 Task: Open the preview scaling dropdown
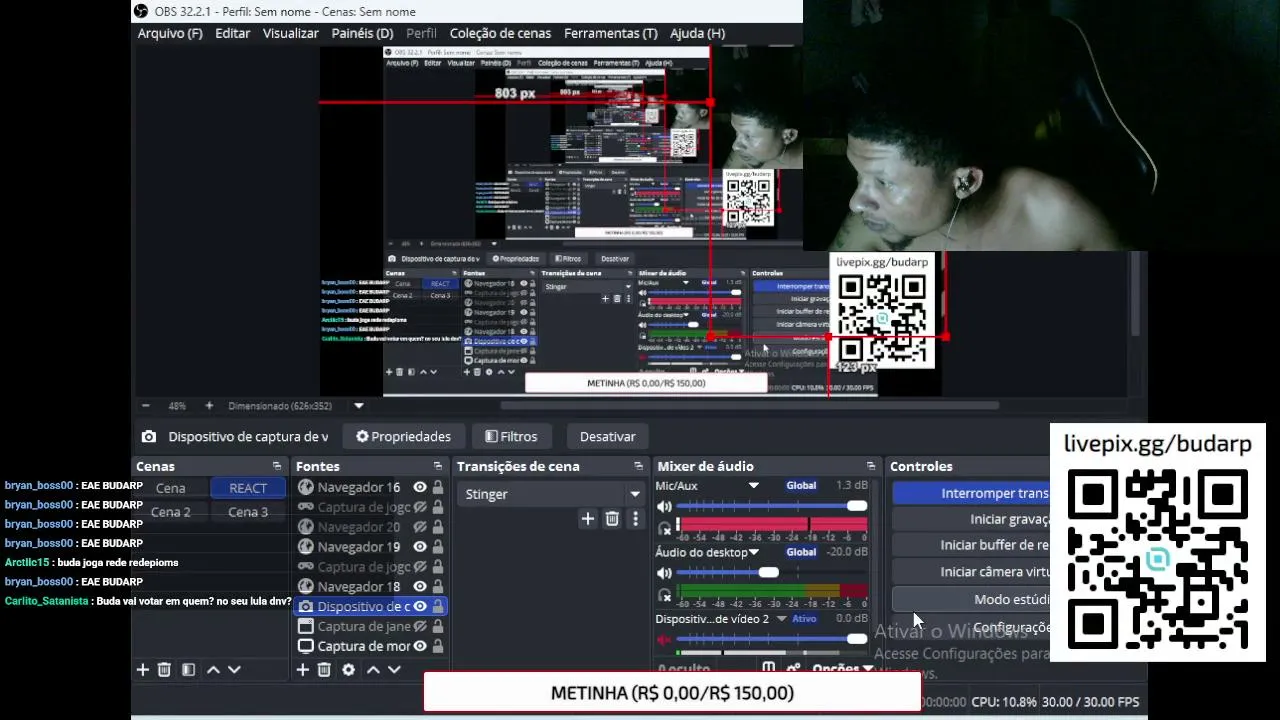pyautogui.click(x=359, y=406)
